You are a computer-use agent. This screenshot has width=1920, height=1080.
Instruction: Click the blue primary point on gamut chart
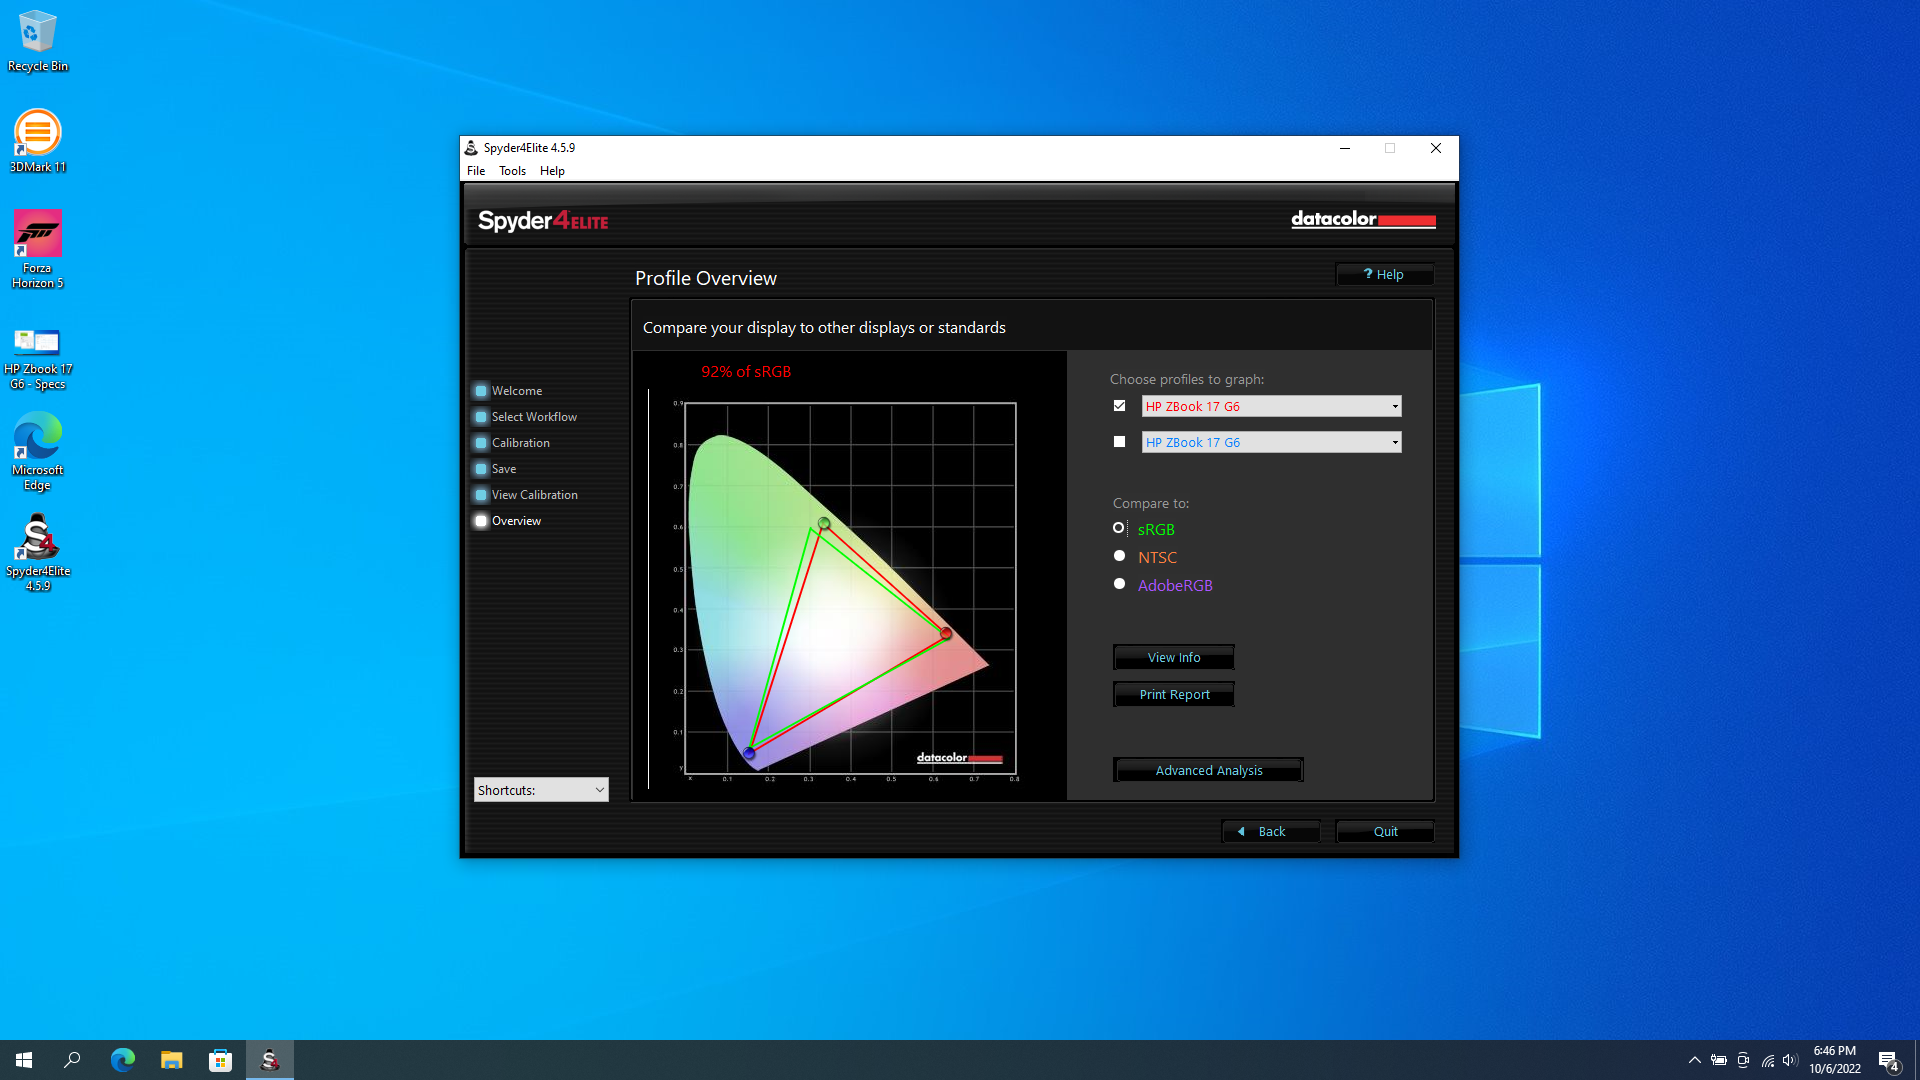coord(749,753)
